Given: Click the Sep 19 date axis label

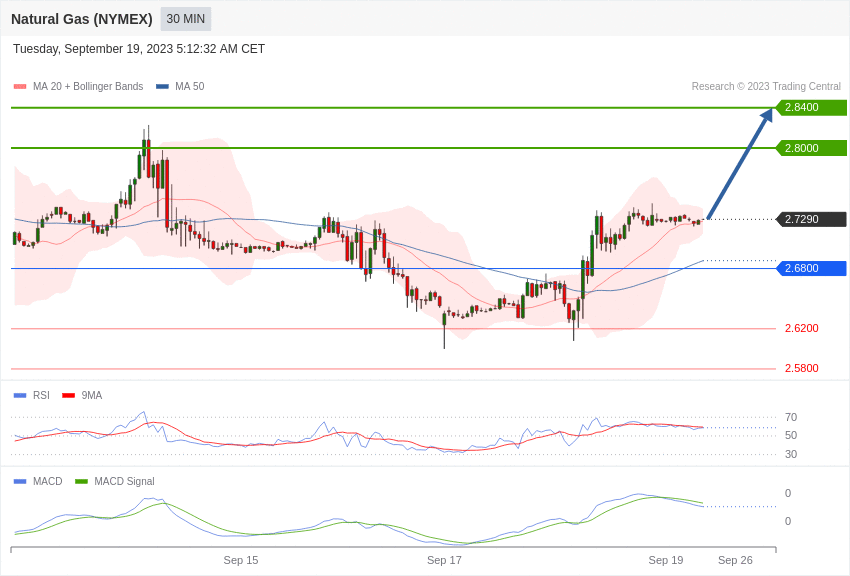Looking at the screenshot, I should (x=666, y=560).
